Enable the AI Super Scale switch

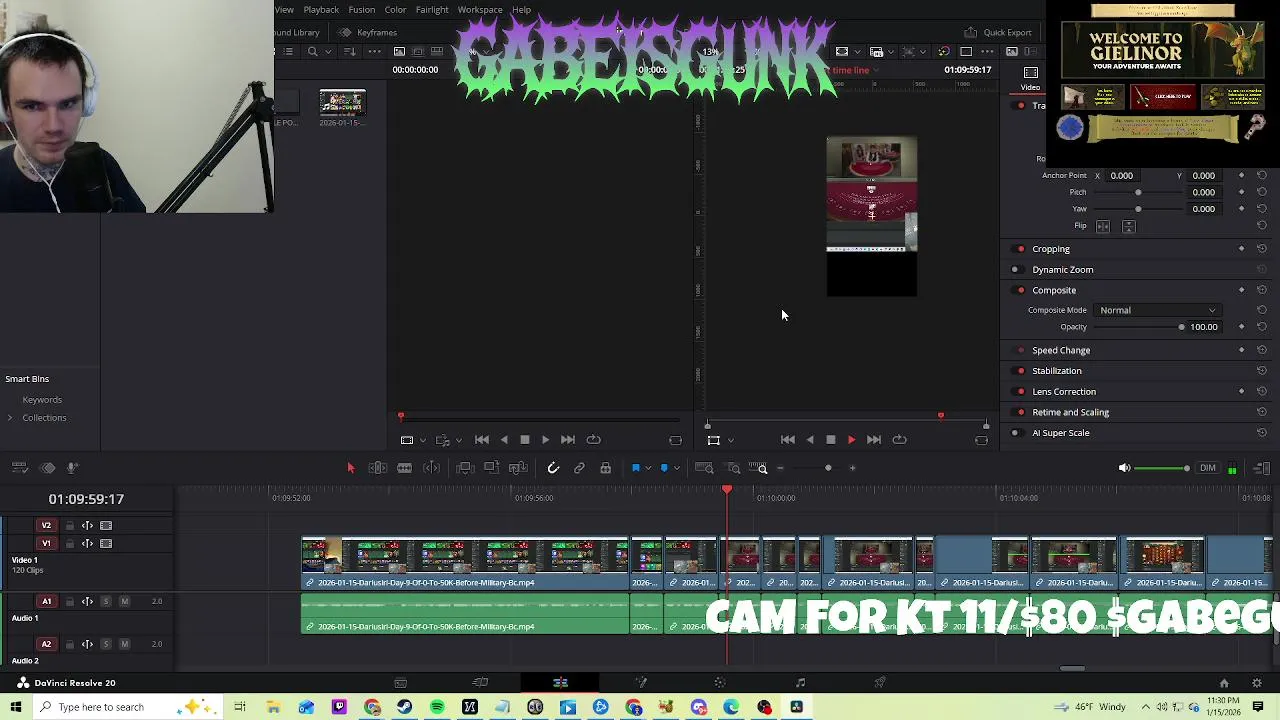1016,433
